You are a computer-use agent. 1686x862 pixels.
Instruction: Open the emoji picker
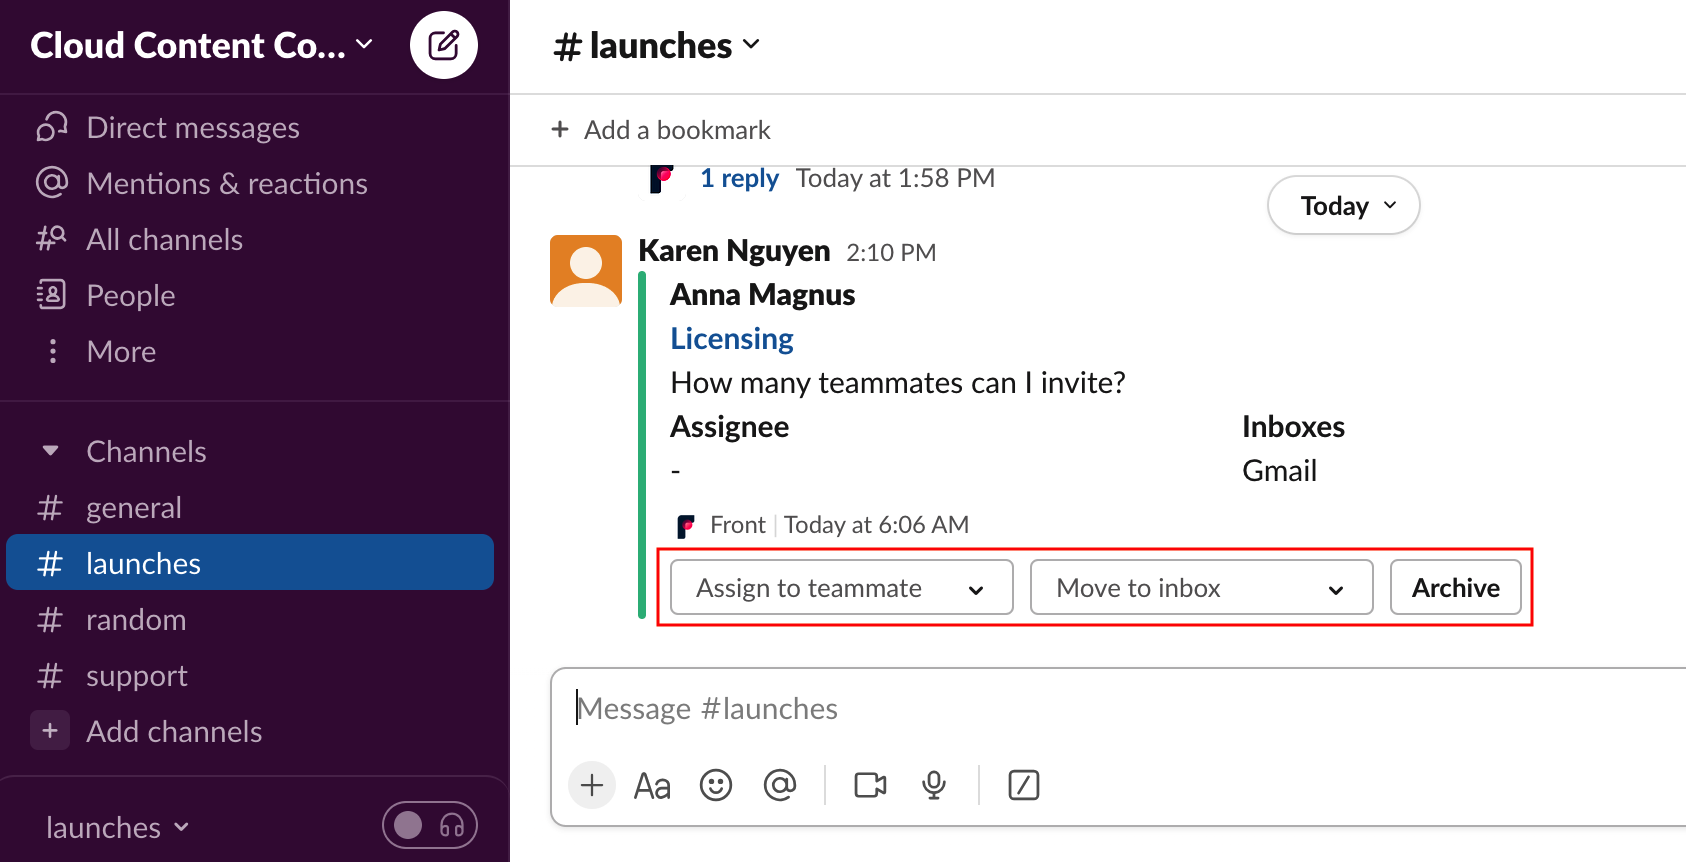(716, 786)
